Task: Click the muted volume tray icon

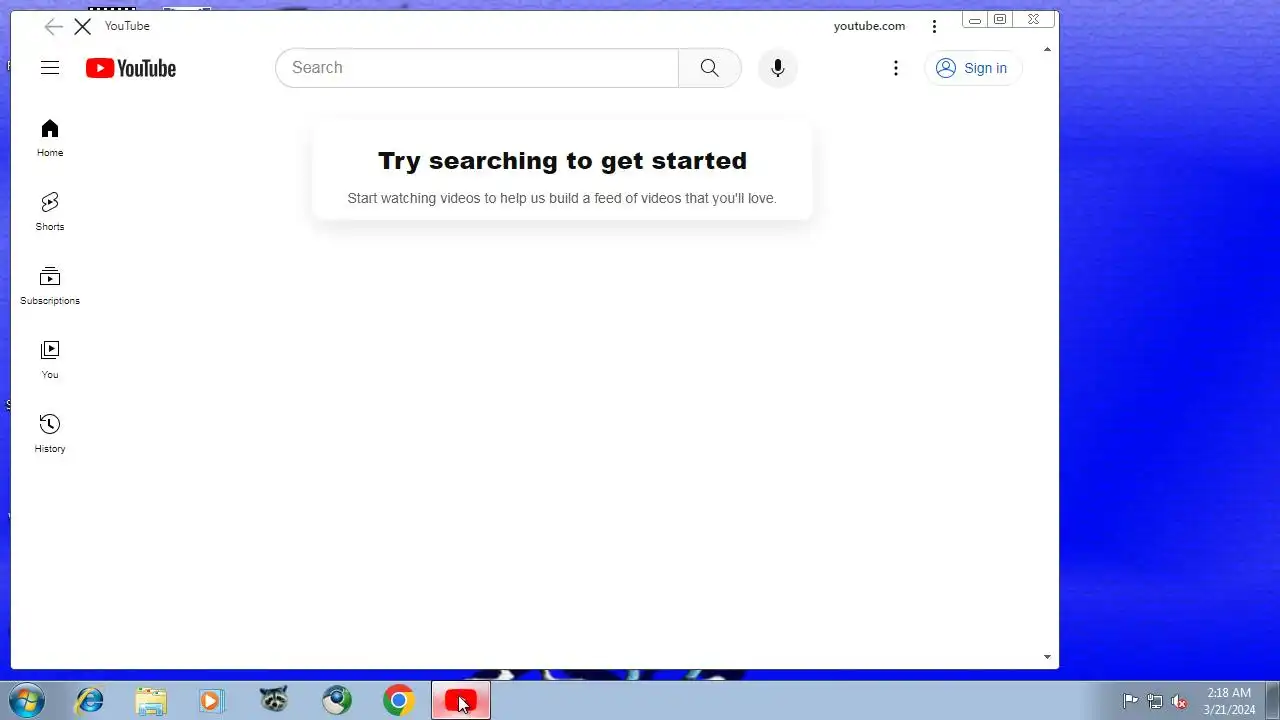Action: pos(1179,701)
